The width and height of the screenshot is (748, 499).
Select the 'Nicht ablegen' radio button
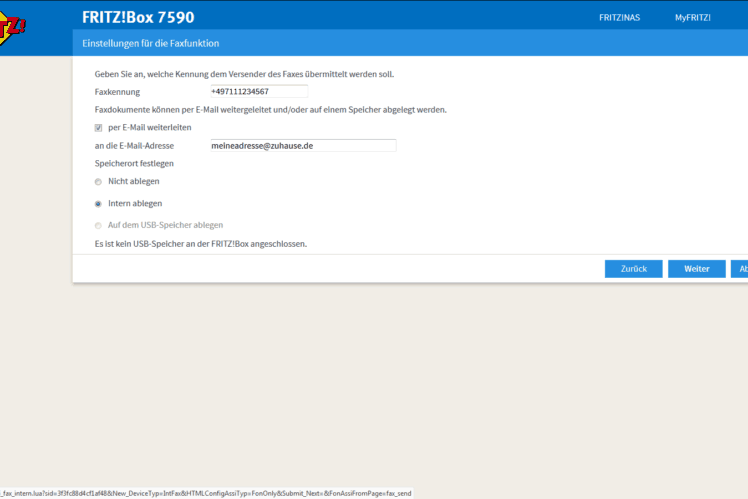(x=98, y=182)
